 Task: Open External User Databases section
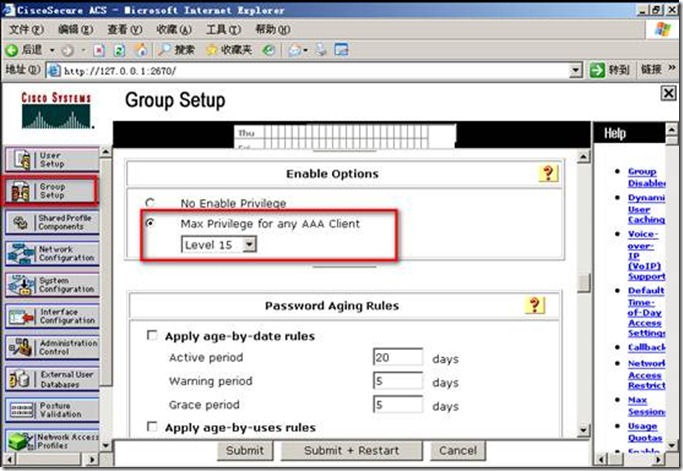coord(52,379)
